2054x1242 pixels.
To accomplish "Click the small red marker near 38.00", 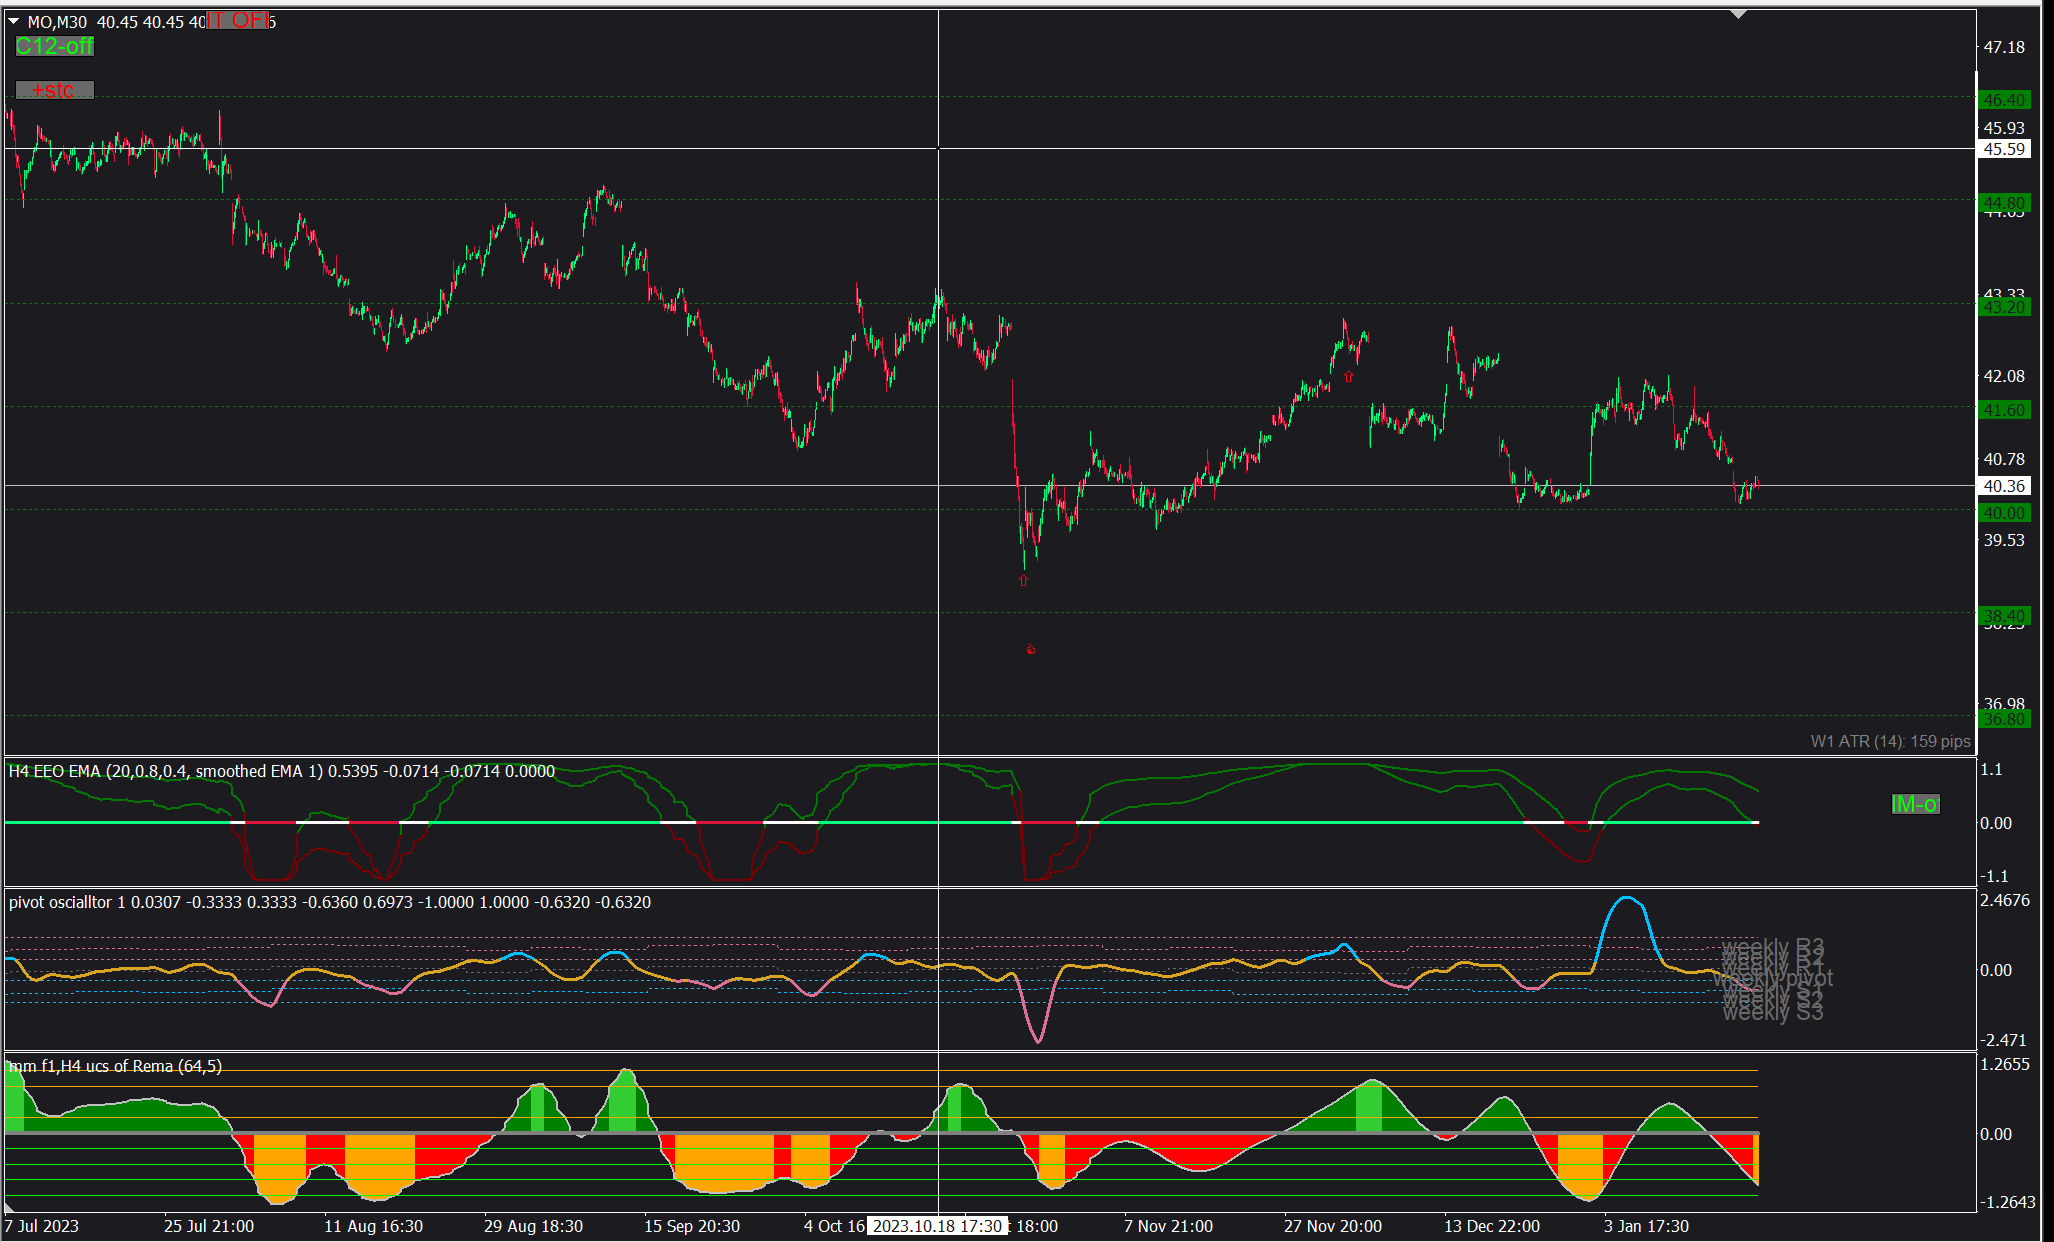I will click(1031, 649).
